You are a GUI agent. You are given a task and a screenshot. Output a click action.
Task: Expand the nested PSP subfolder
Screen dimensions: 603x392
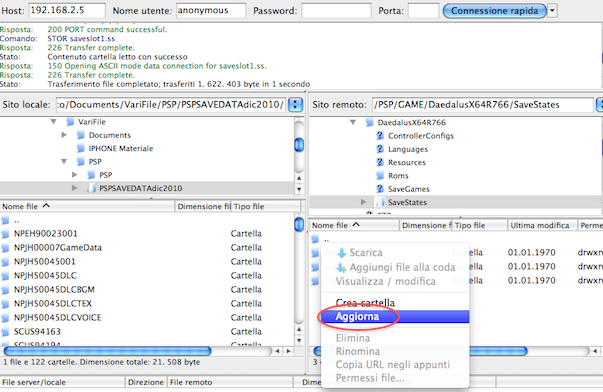tap(74, 175)
